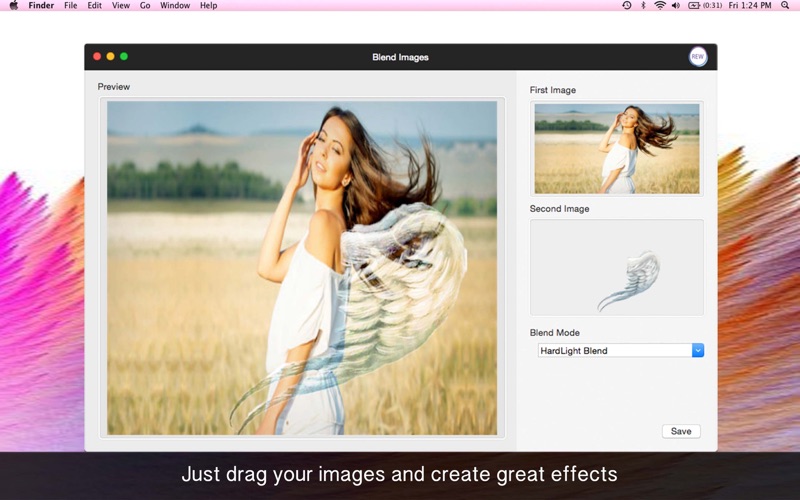Image resolution: width=800 pixels, height=500 pixels.
Task: Click the Blend Images window title
Action: point(401,57)
